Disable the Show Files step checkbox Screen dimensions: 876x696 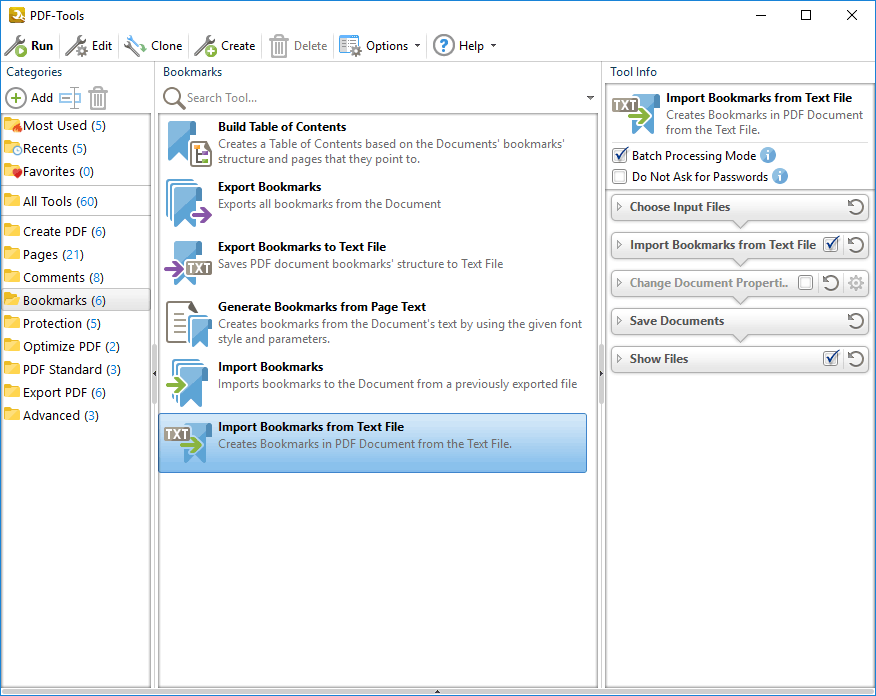tap(830, 359)
